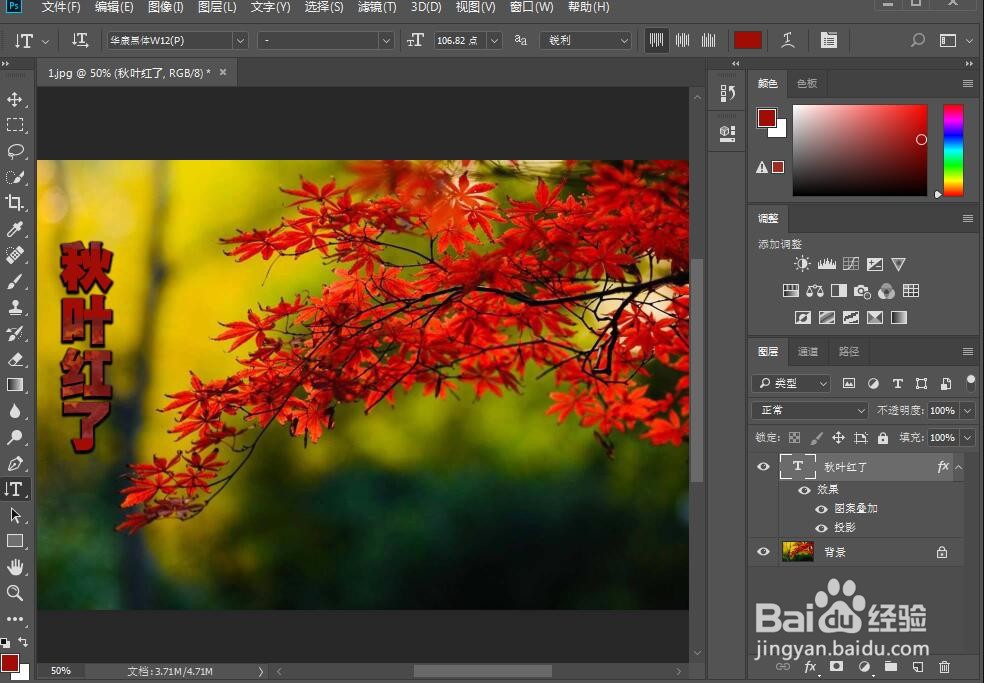This screenshot has width=984, height=683.
Task: Select the Hand tool
Action: [14, 567]
